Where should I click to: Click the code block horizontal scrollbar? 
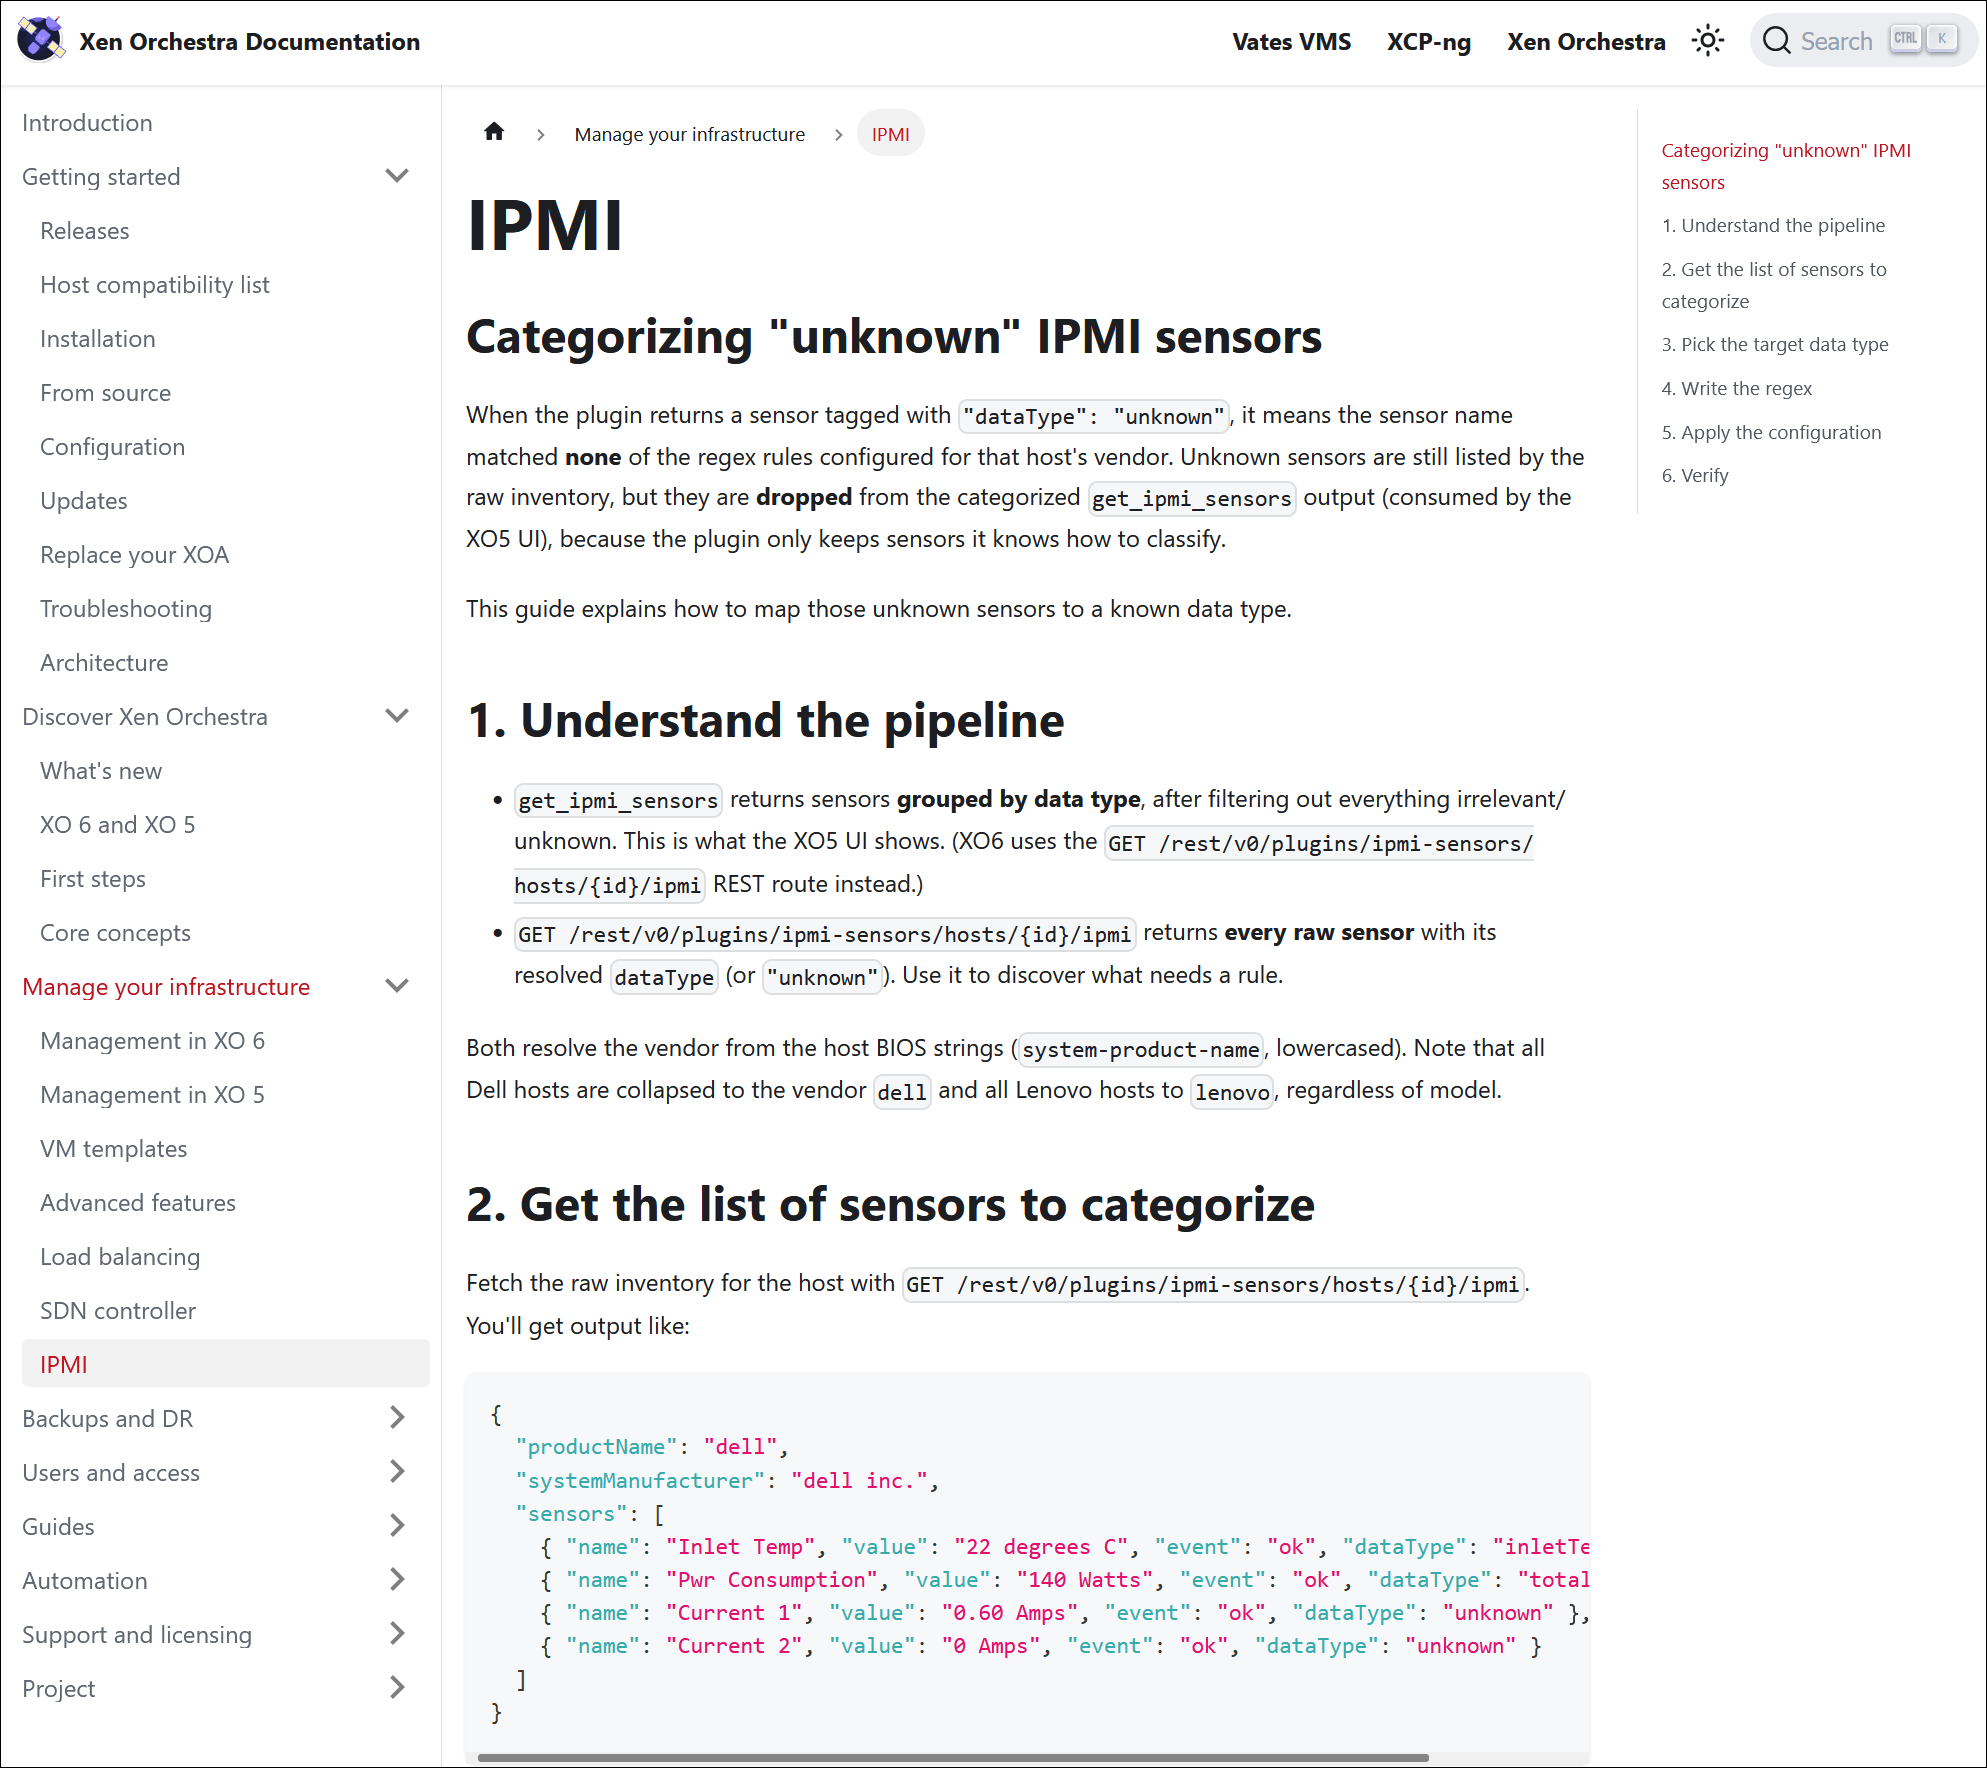point(953,1757)
